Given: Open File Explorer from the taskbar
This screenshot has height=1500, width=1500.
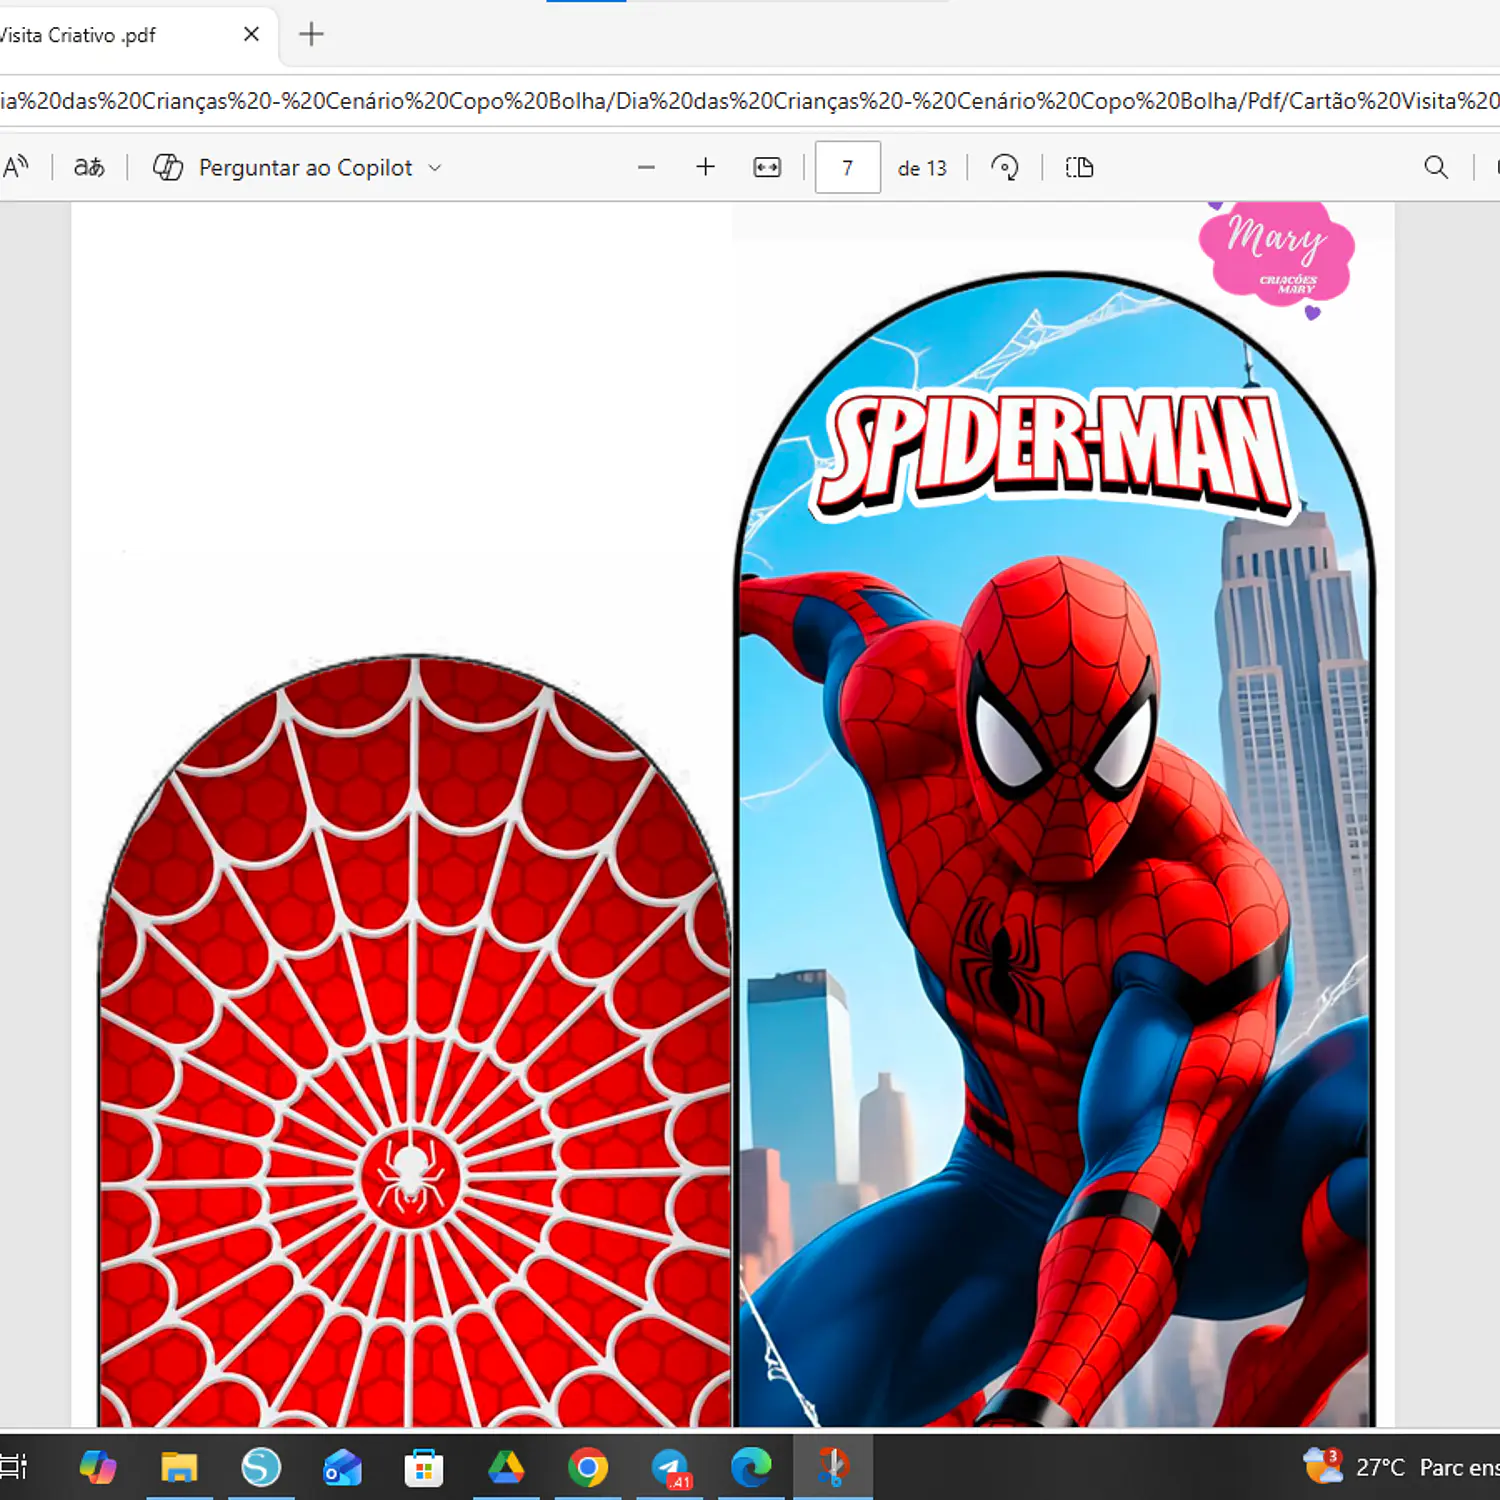Looking at the screenshot, I should [x=179, y=1467].
